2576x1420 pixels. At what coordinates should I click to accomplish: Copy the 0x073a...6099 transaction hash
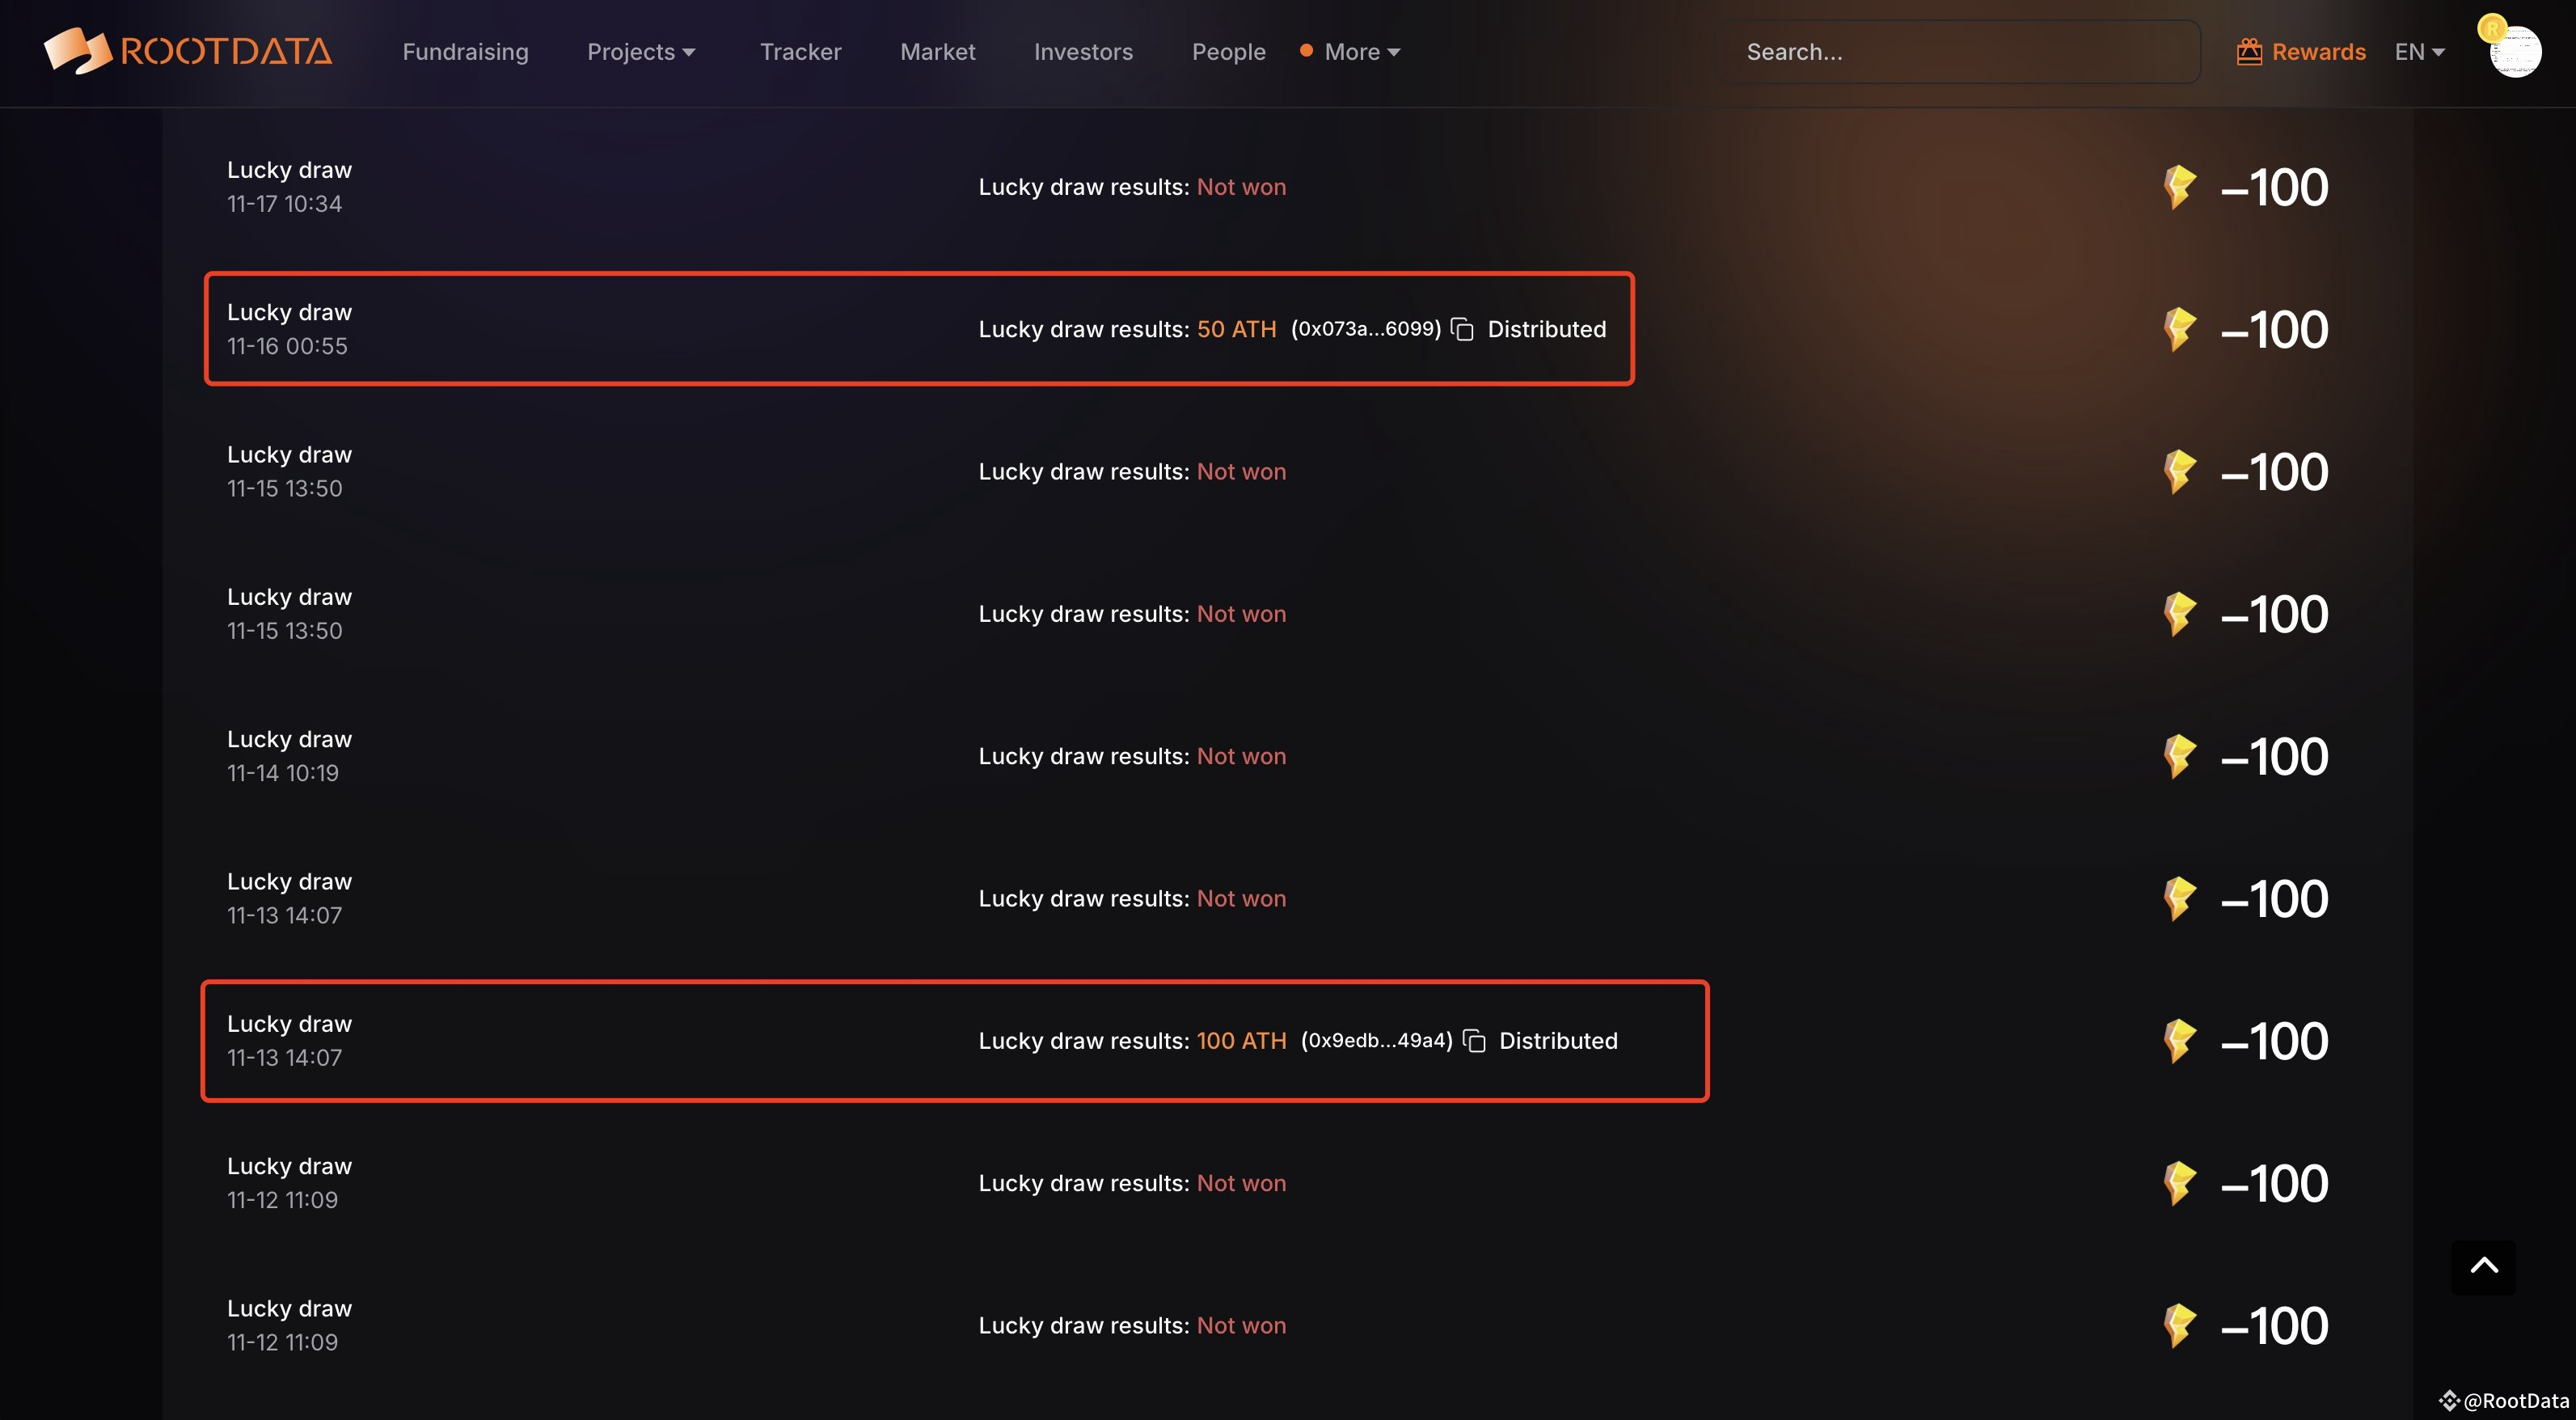pos(1463,329)
